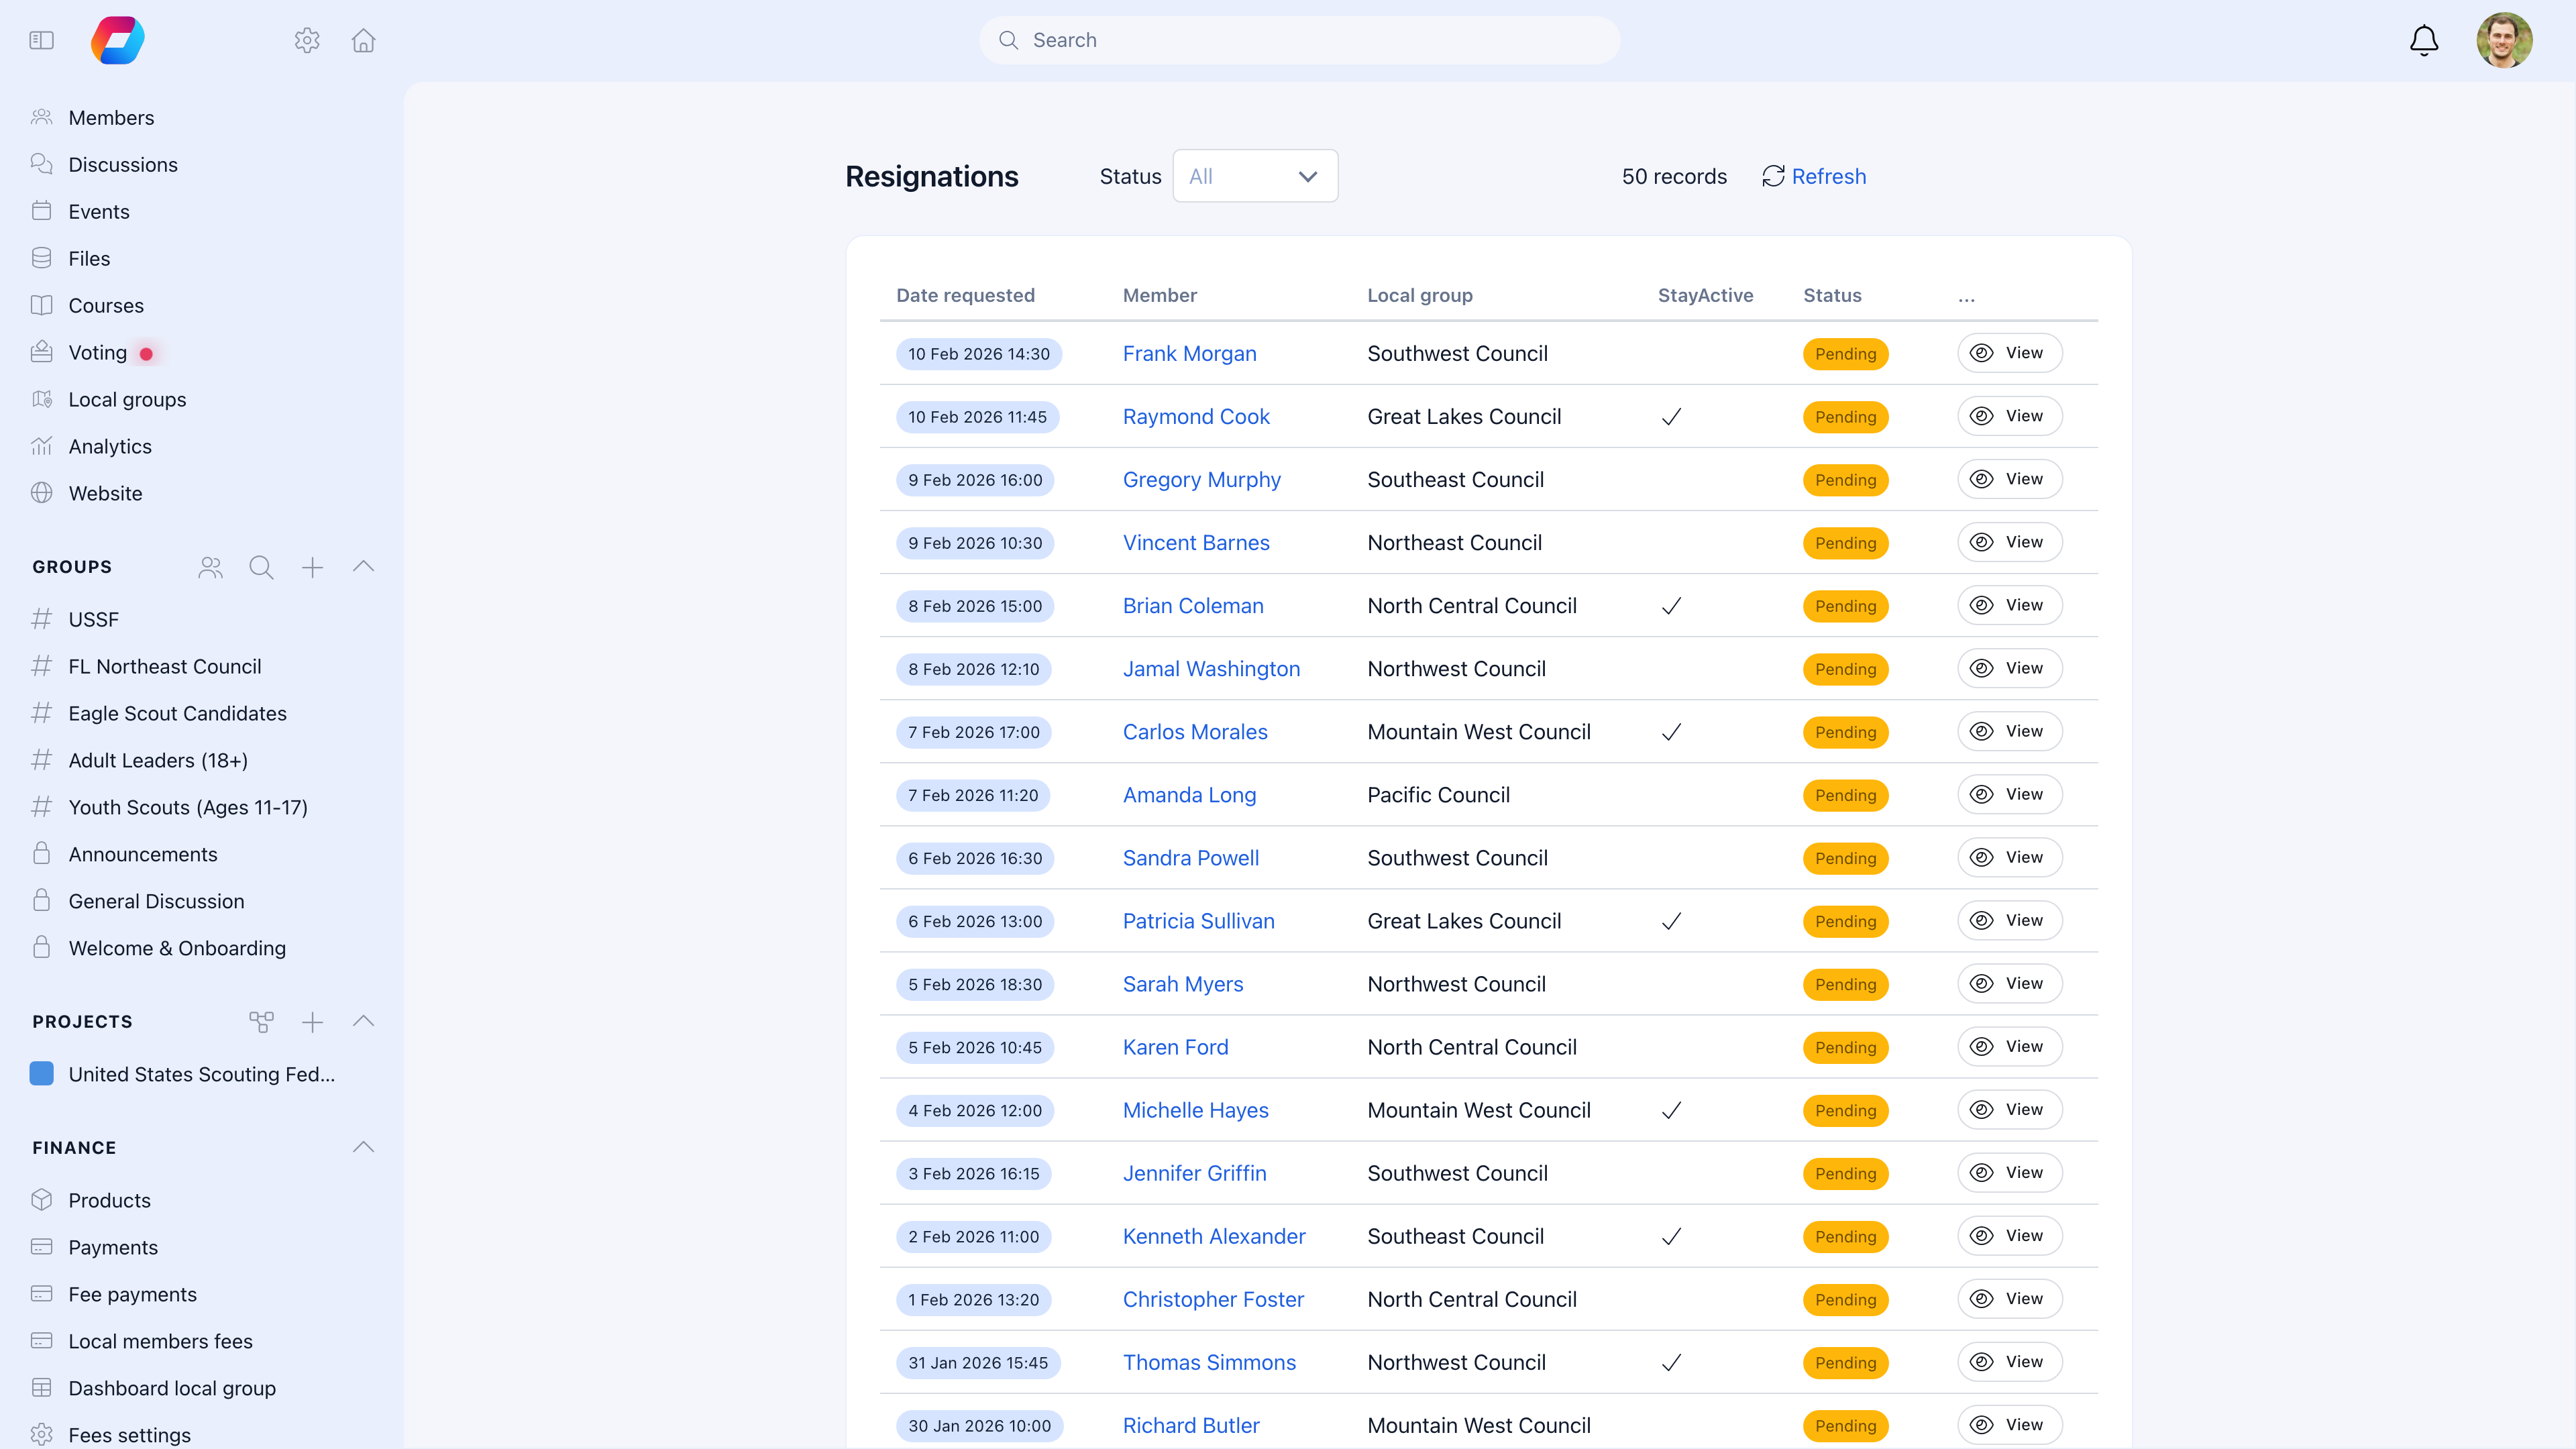Screen dimensions: 2576x1449
Task: Open Gregory Murphy's member profile
Action: pos(1201,479)
